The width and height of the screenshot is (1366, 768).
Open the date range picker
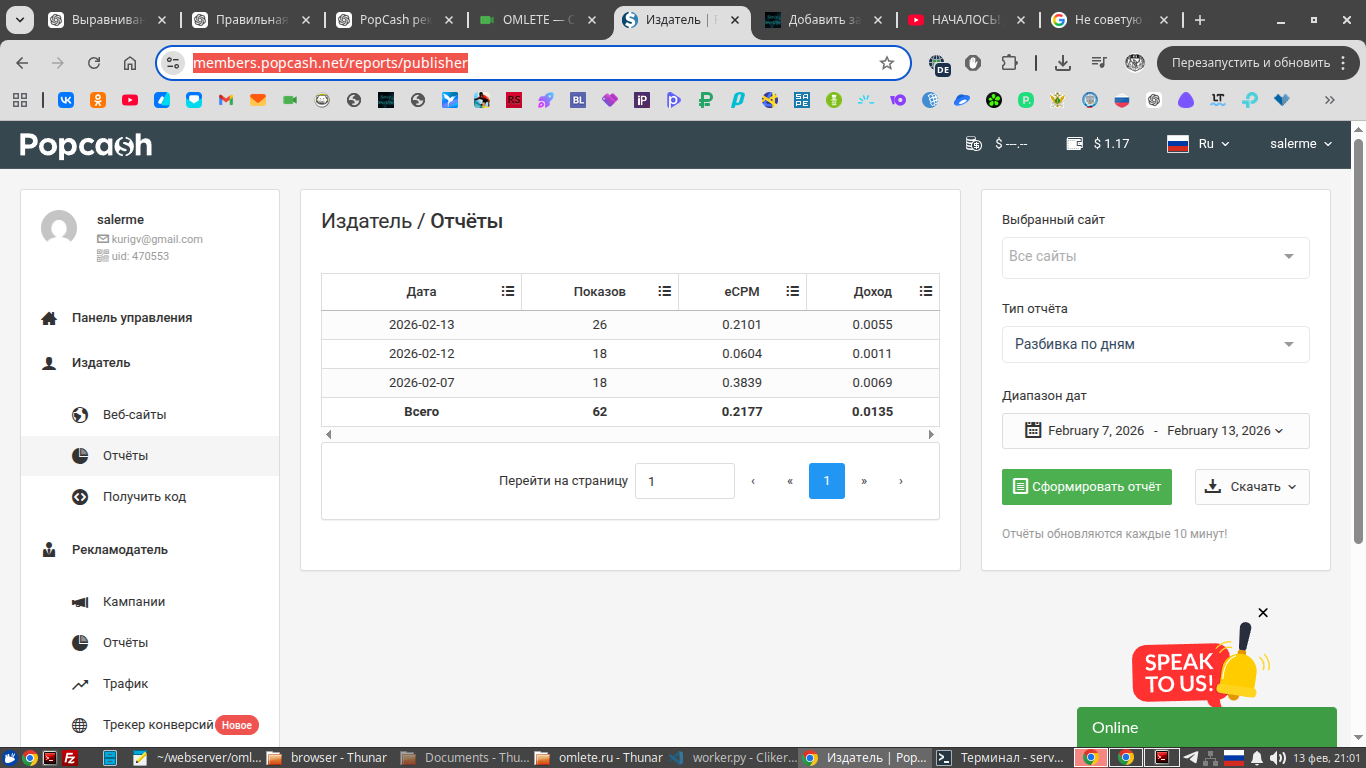coord(1155,431)
